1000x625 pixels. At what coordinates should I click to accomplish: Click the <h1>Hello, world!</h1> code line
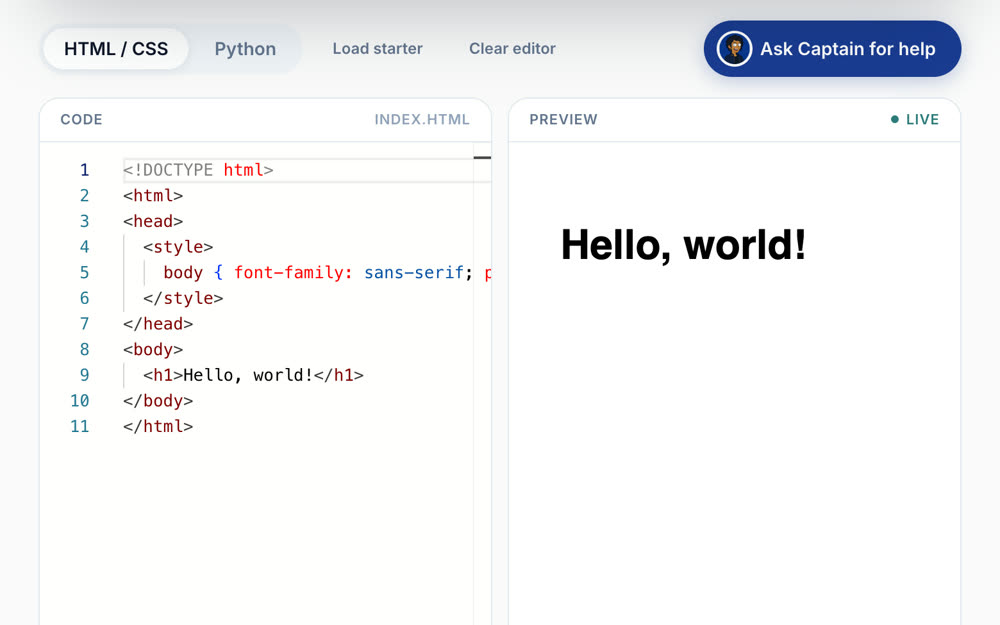[x=253, y=375]
